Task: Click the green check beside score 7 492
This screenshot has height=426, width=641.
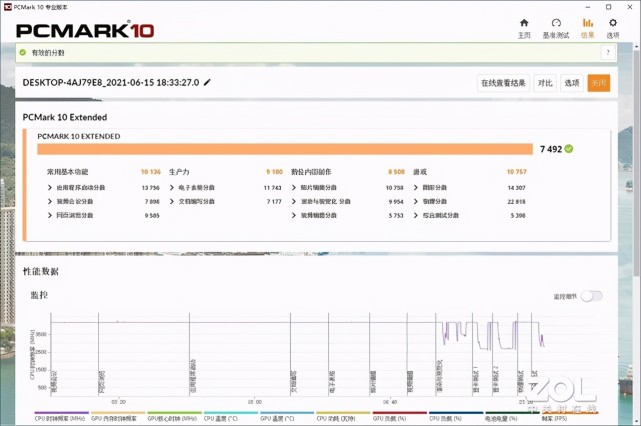Action: (x=569, y=149)
